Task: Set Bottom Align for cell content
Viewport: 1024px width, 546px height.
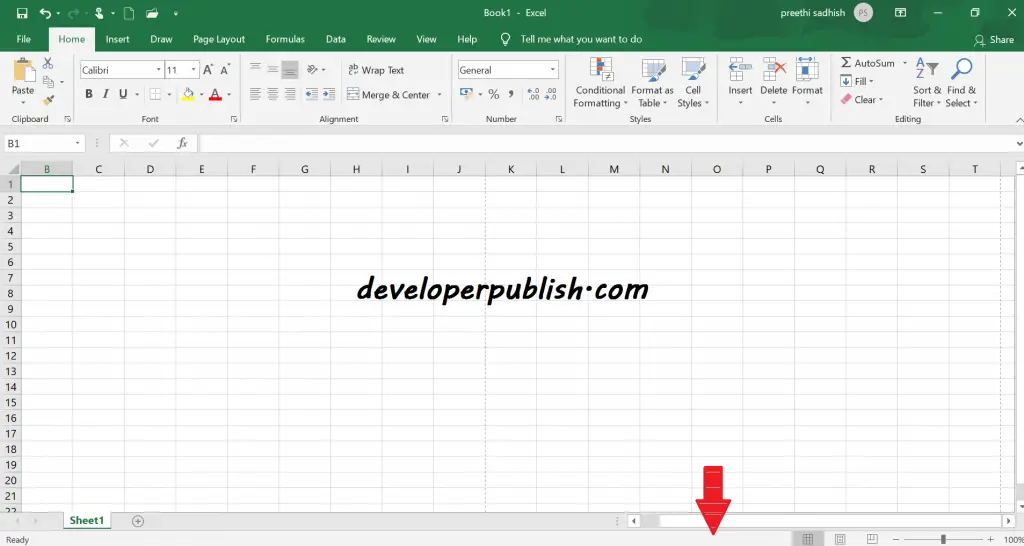Action: [290, 69]
